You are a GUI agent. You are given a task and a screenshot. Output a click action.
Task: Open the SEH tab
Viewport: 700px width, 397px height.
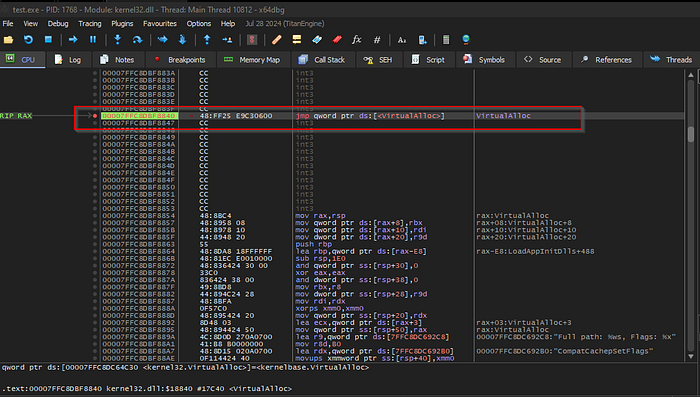tap(379, 59)
